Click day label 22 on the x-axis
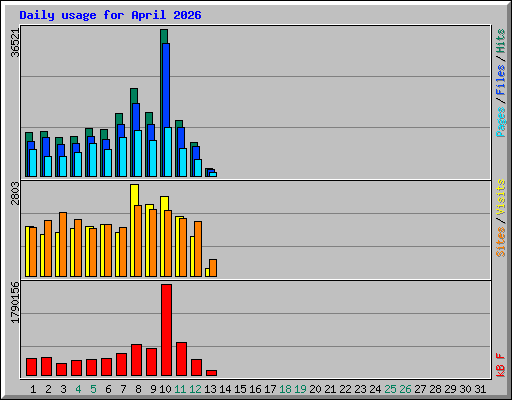The width and height of the screenshot is (512, 400). point(345,389)
